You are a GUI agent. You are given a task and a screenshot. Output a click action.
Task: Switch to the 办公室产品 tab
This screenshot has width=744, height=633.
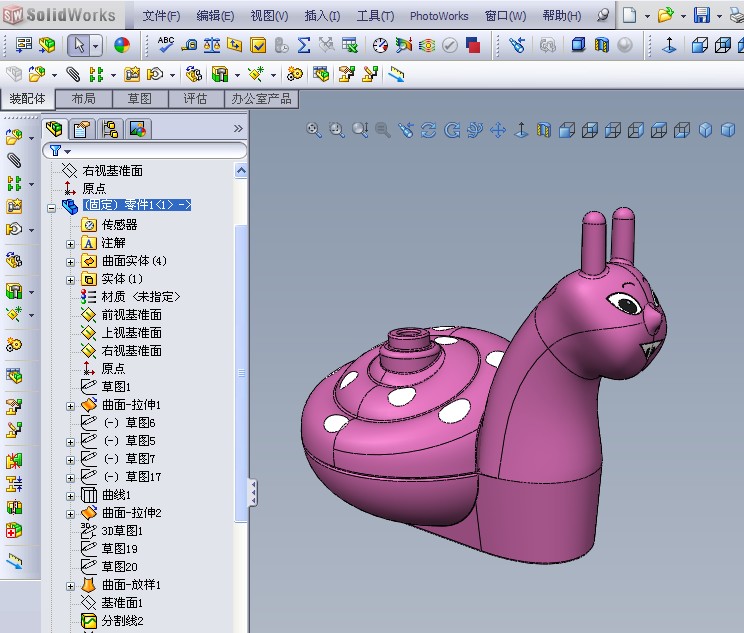(x=261, y=99)
